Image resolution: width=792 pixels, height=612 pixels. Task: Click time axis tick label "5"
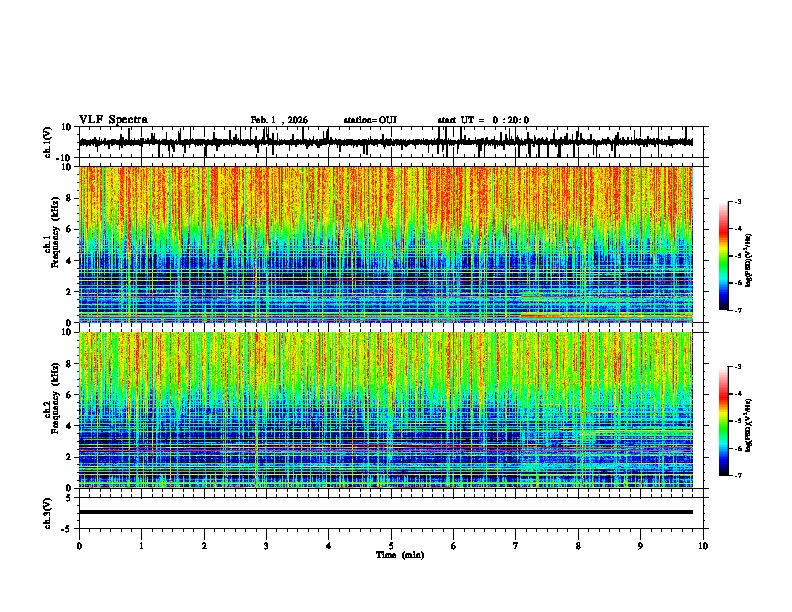click(x=391, y=546)
